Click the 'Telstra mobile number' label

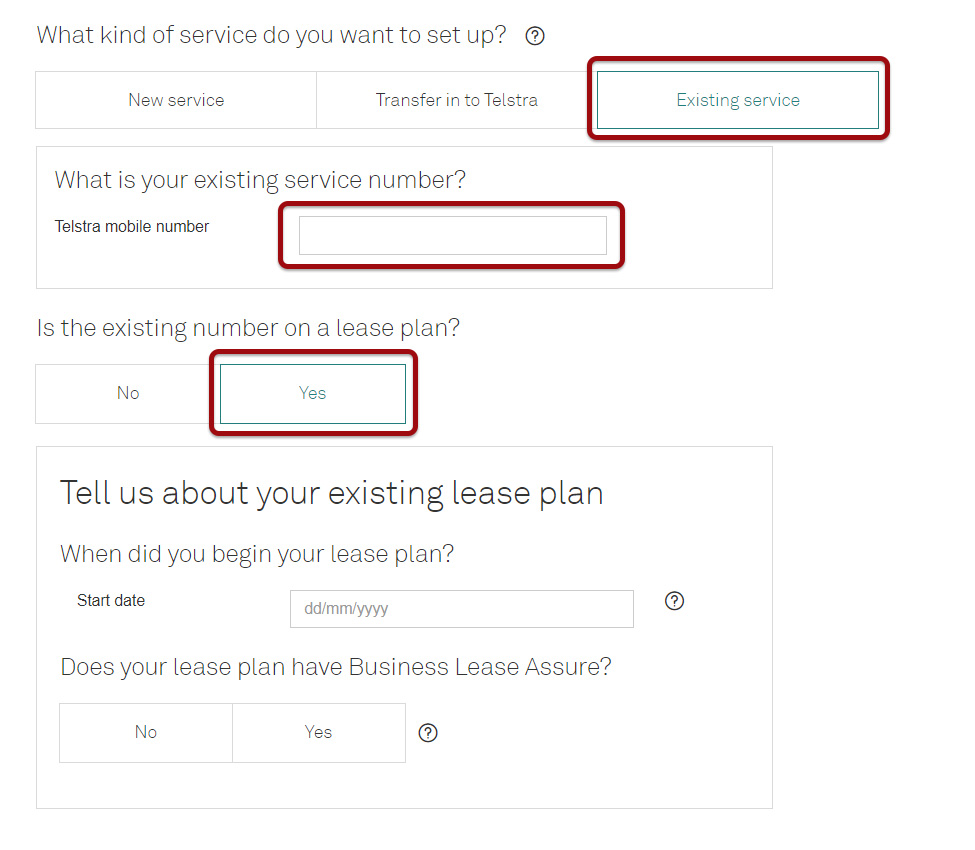pos(132,227)
